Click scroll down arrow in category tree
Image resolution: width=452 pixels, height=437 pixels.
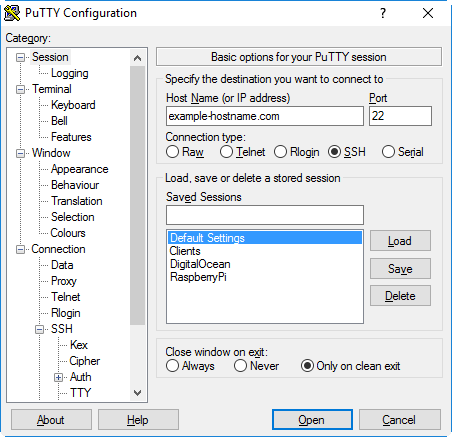point(137,393)
